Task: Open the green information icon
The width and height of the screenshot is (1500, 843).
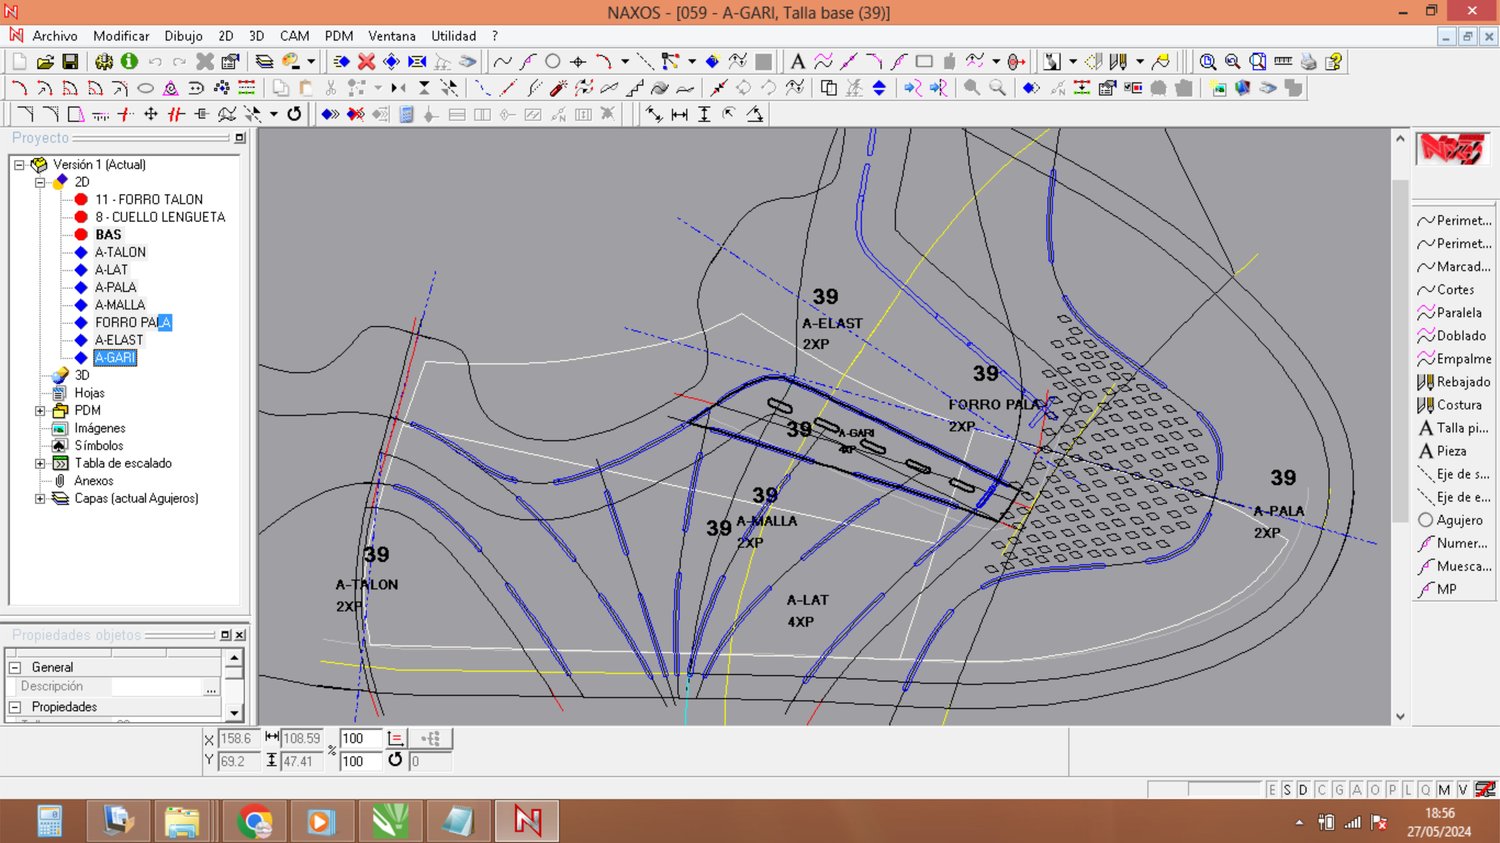Action: coord(129,62)
